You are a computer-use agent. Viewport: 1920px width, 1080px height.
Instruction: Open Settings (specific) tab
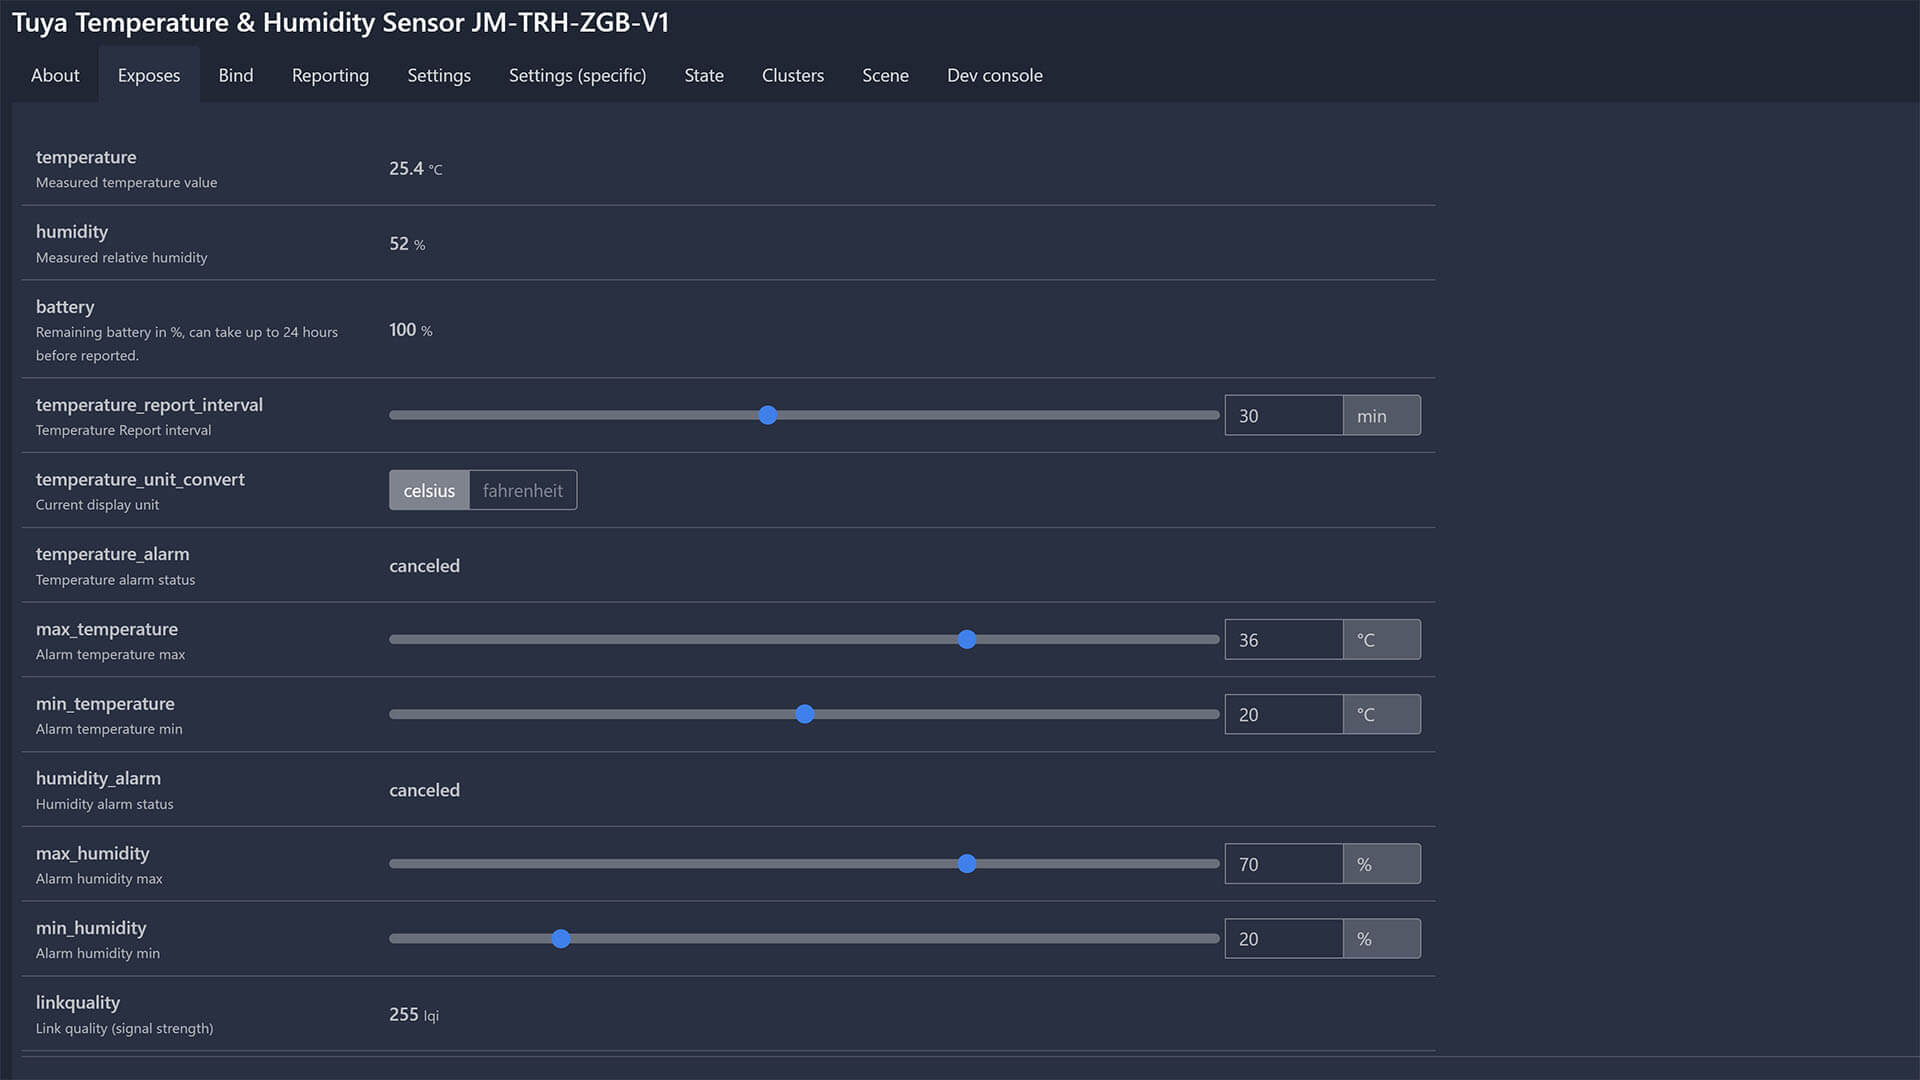tap(577, 75)
